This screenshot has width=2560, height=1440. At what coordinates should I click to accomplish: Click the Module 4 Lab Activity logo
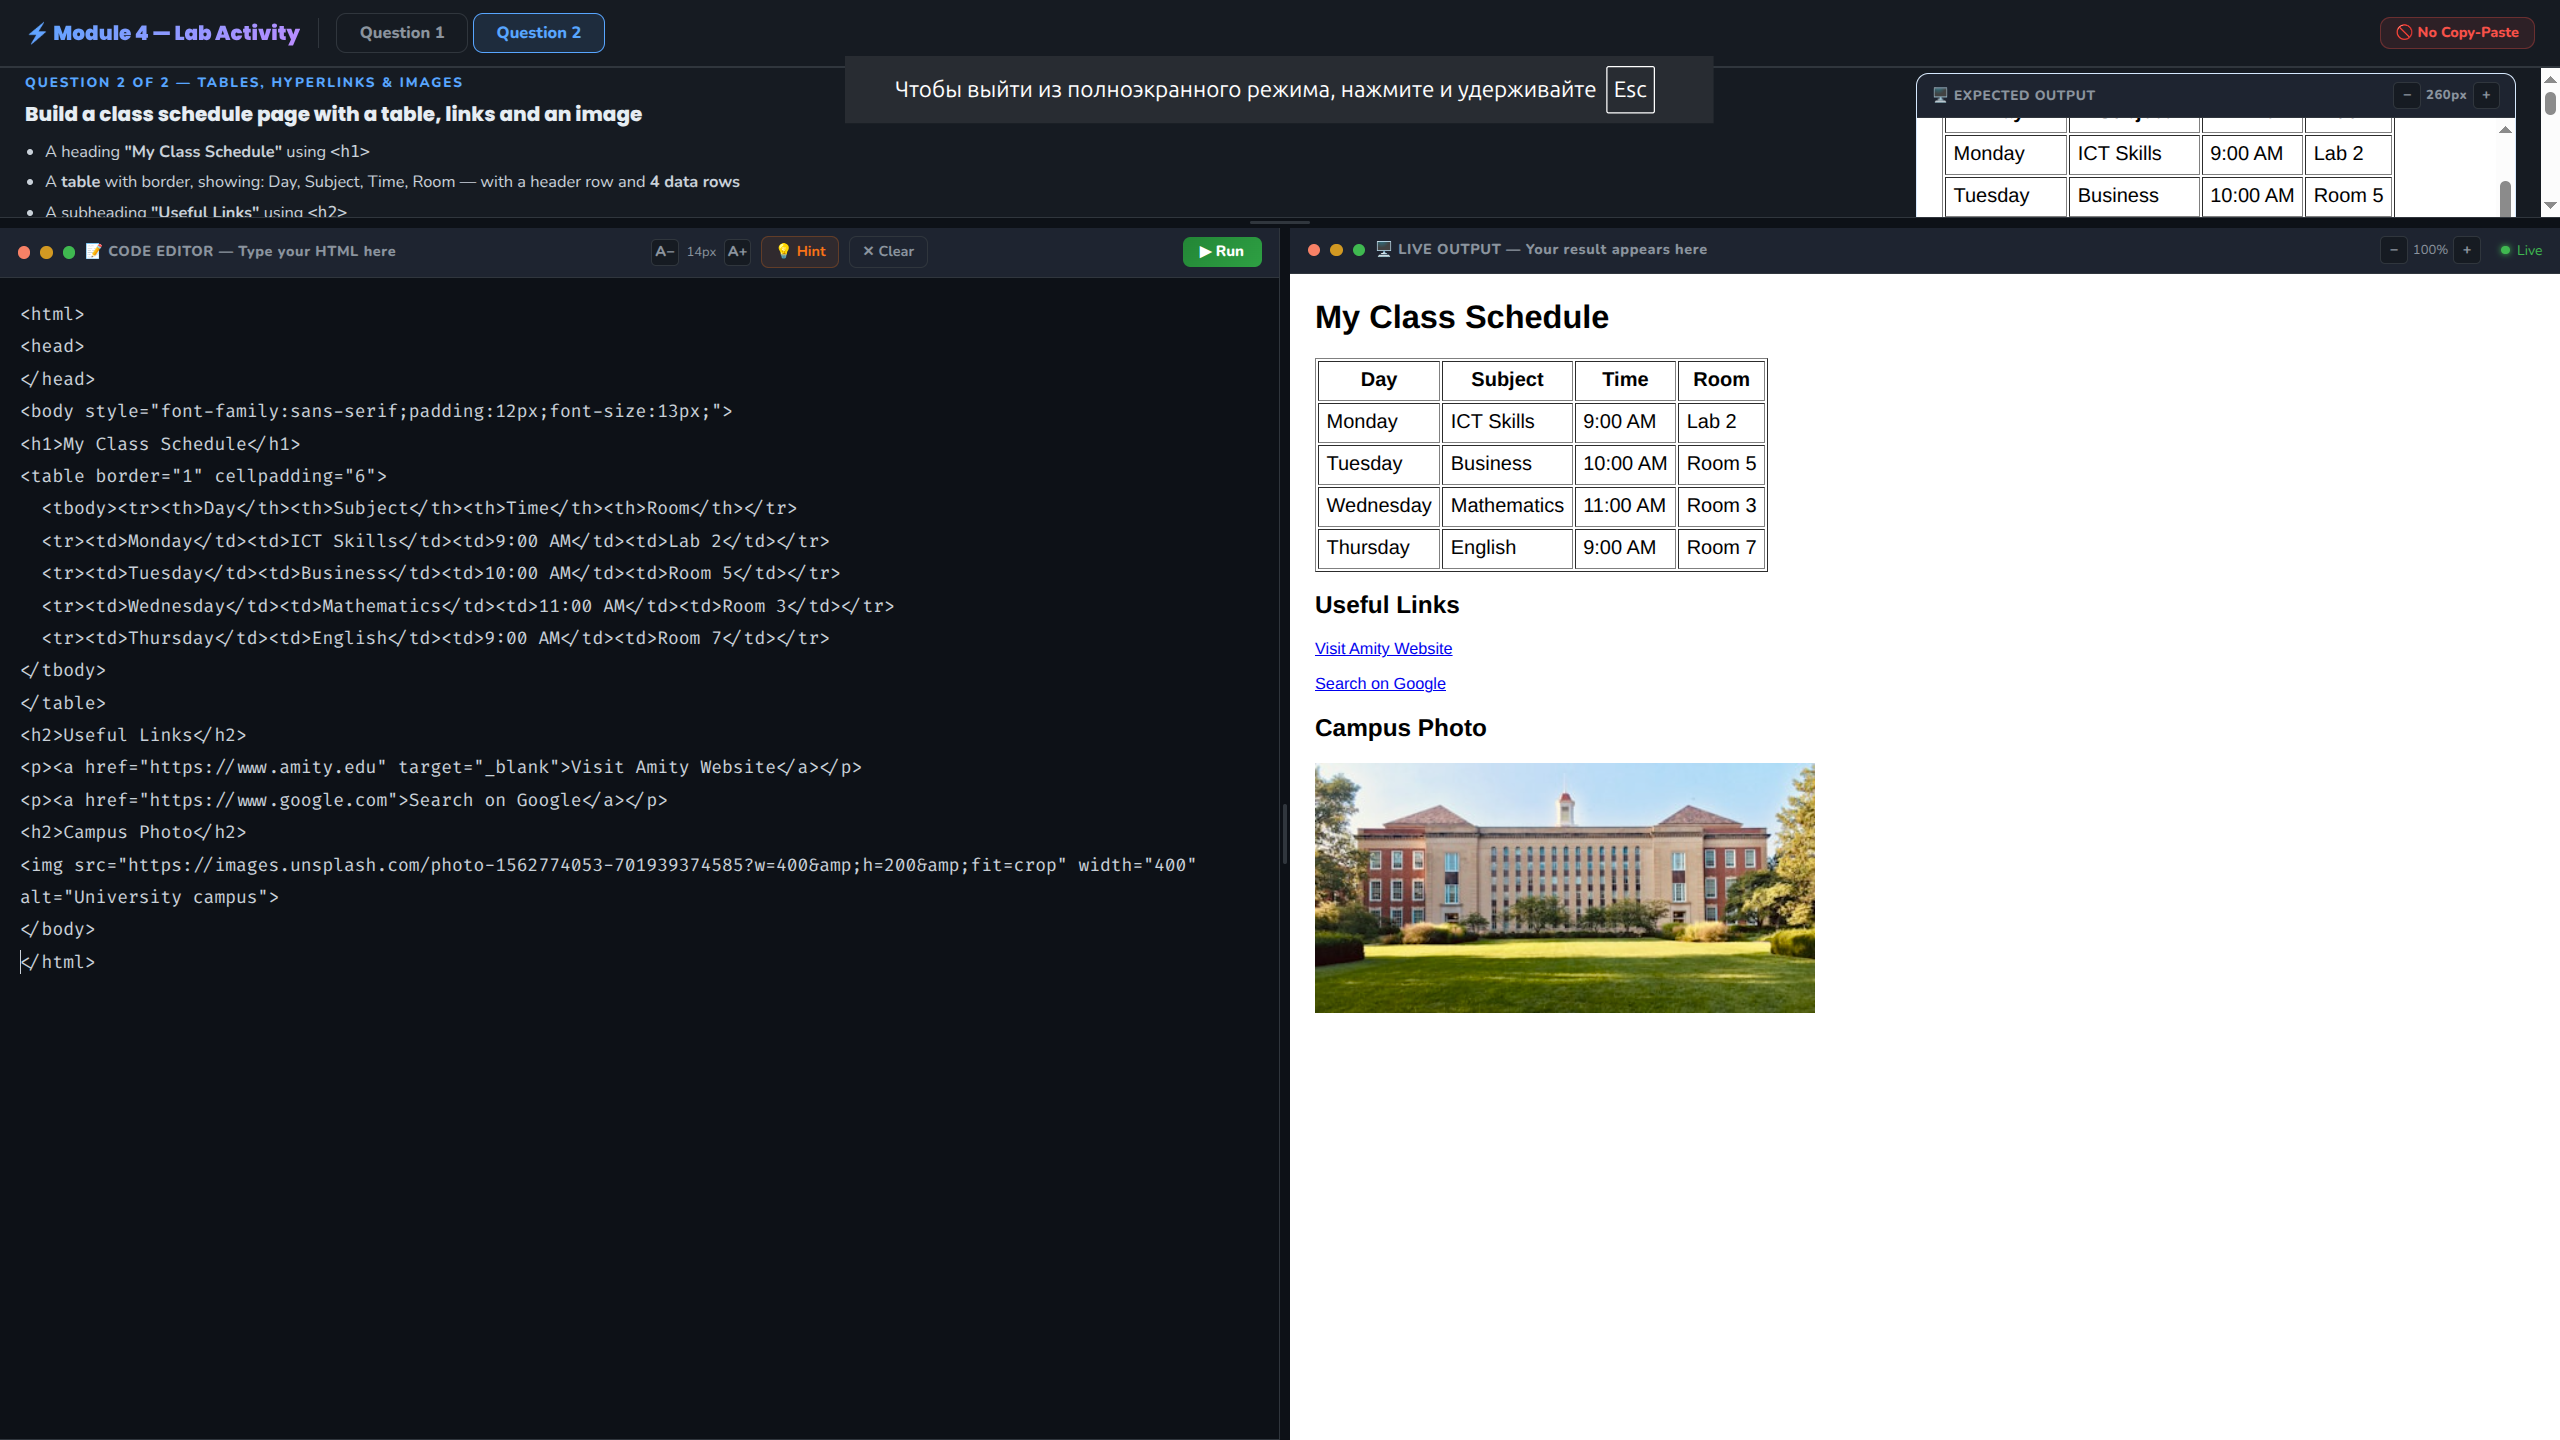pyautogui.click(x=164, y=33)
